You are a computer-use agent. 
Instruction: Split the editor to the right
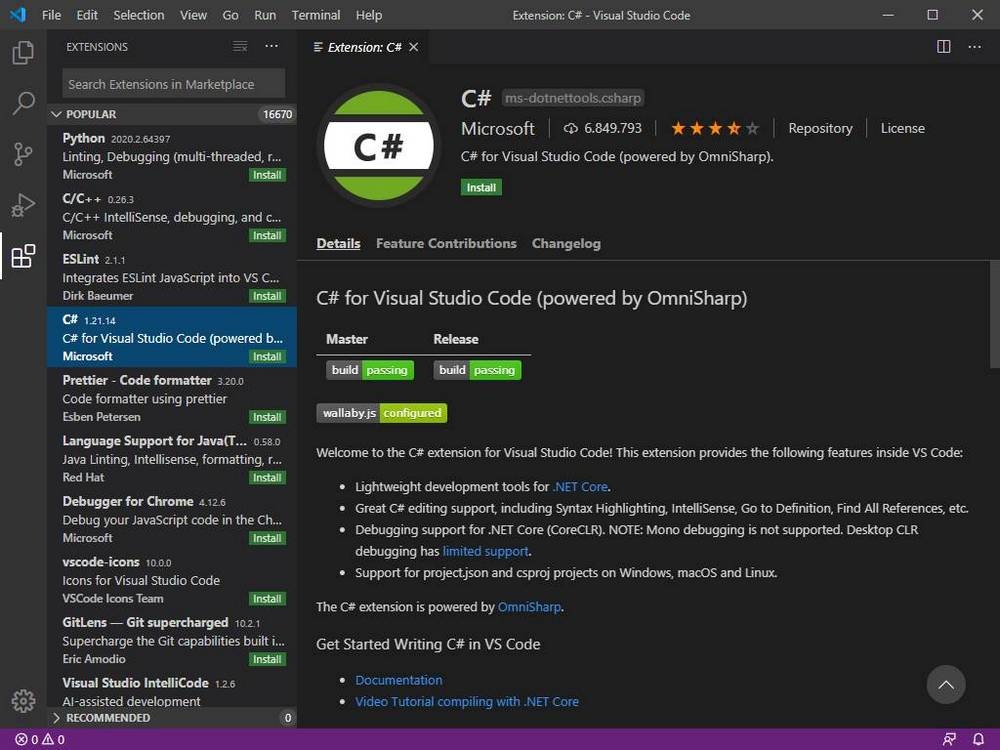click(x=943, y=47)
